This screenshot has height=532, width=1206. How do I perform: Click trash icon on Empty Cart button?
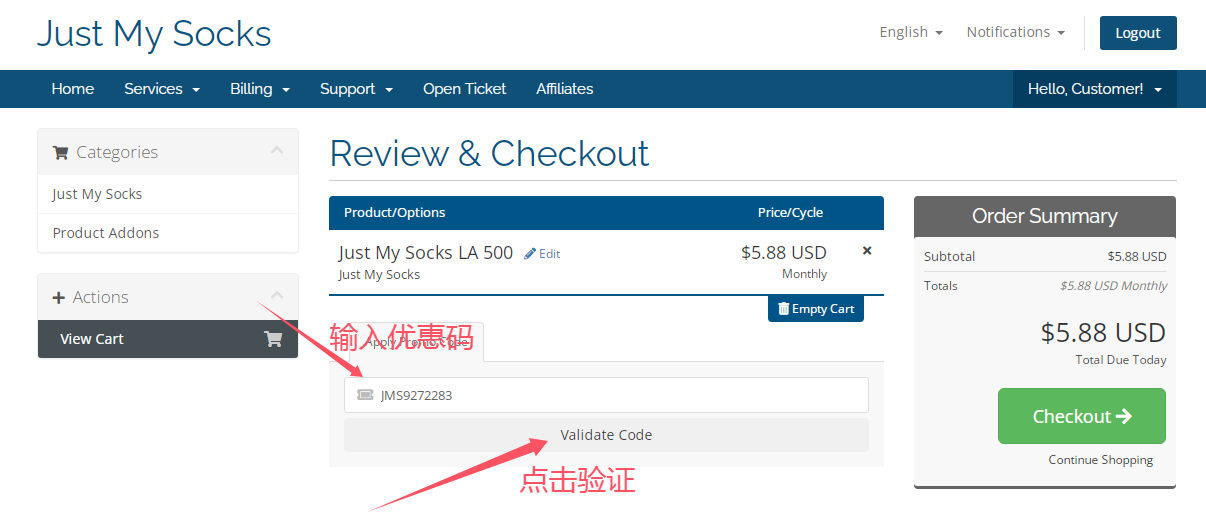(783, 309)
